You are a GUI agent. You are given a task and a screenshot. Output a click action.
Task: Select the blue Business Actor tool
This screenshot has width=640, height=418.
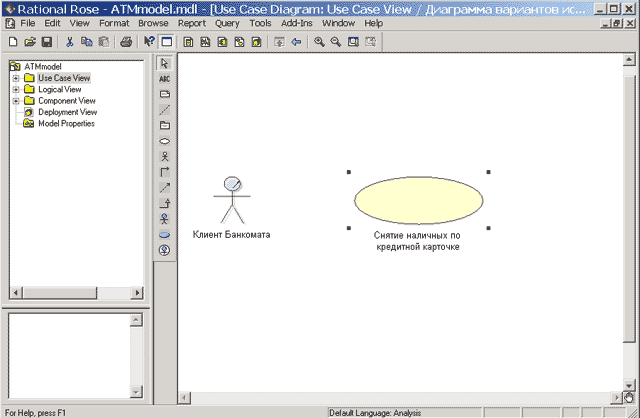point(164,219)
